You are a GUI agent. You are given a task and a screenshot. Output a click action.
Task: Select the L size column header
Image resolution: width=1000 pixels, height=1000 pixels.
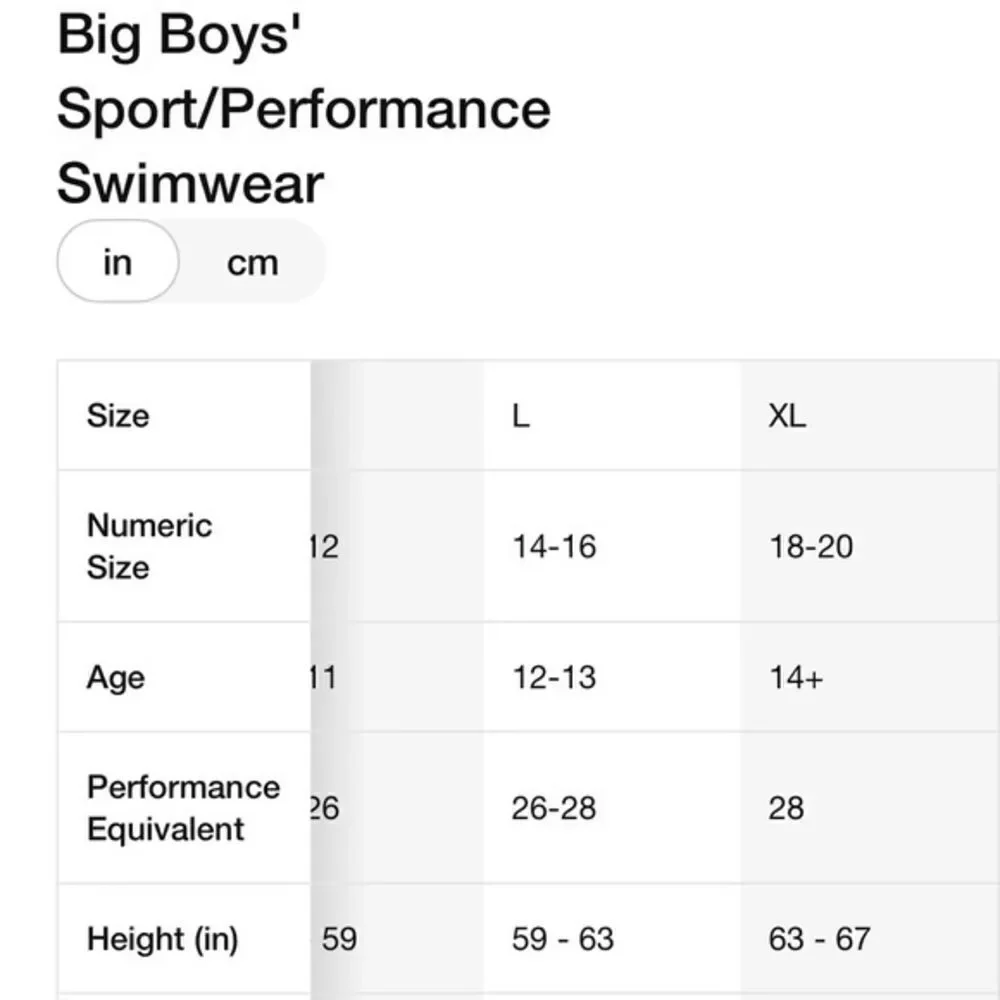tap(521, 416)
